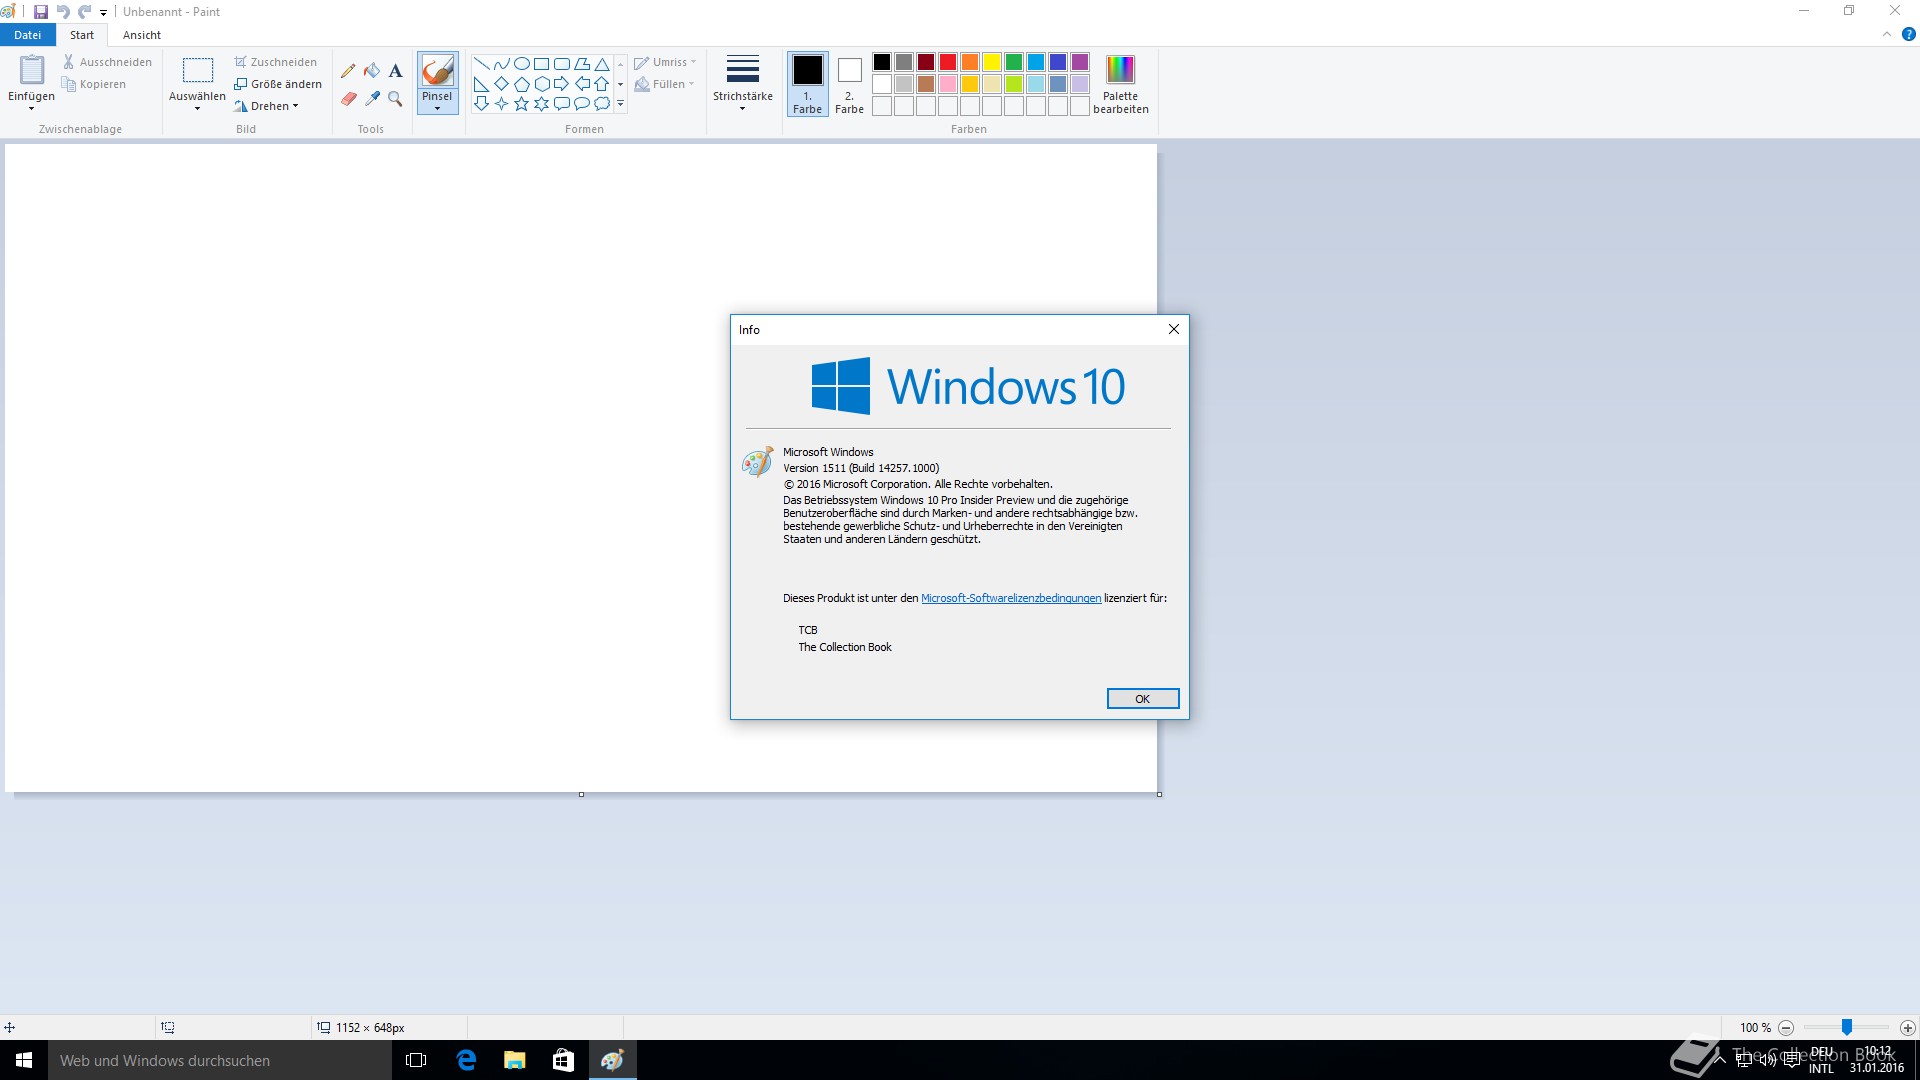The width and height of the screenshot is (1920, 1080).
Task: Pick the yellow color swatch
Action: [x=992, y=62]
